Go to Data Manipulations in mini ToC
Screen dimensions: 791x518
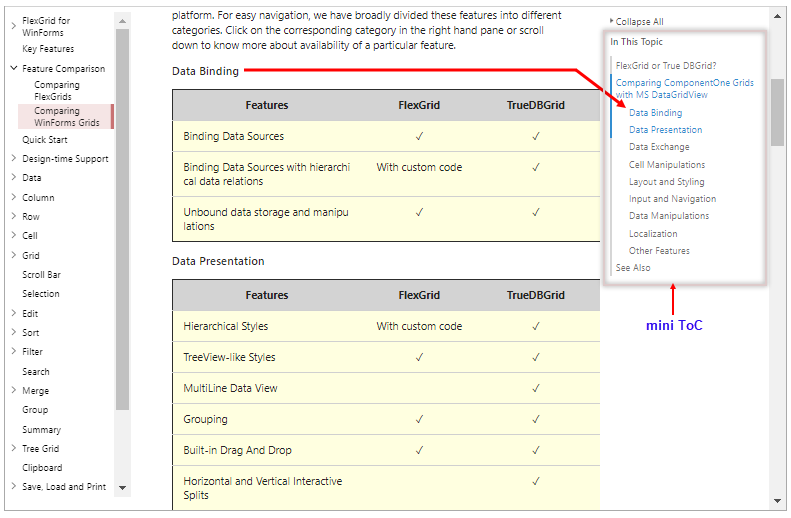[x=669, y=216]
